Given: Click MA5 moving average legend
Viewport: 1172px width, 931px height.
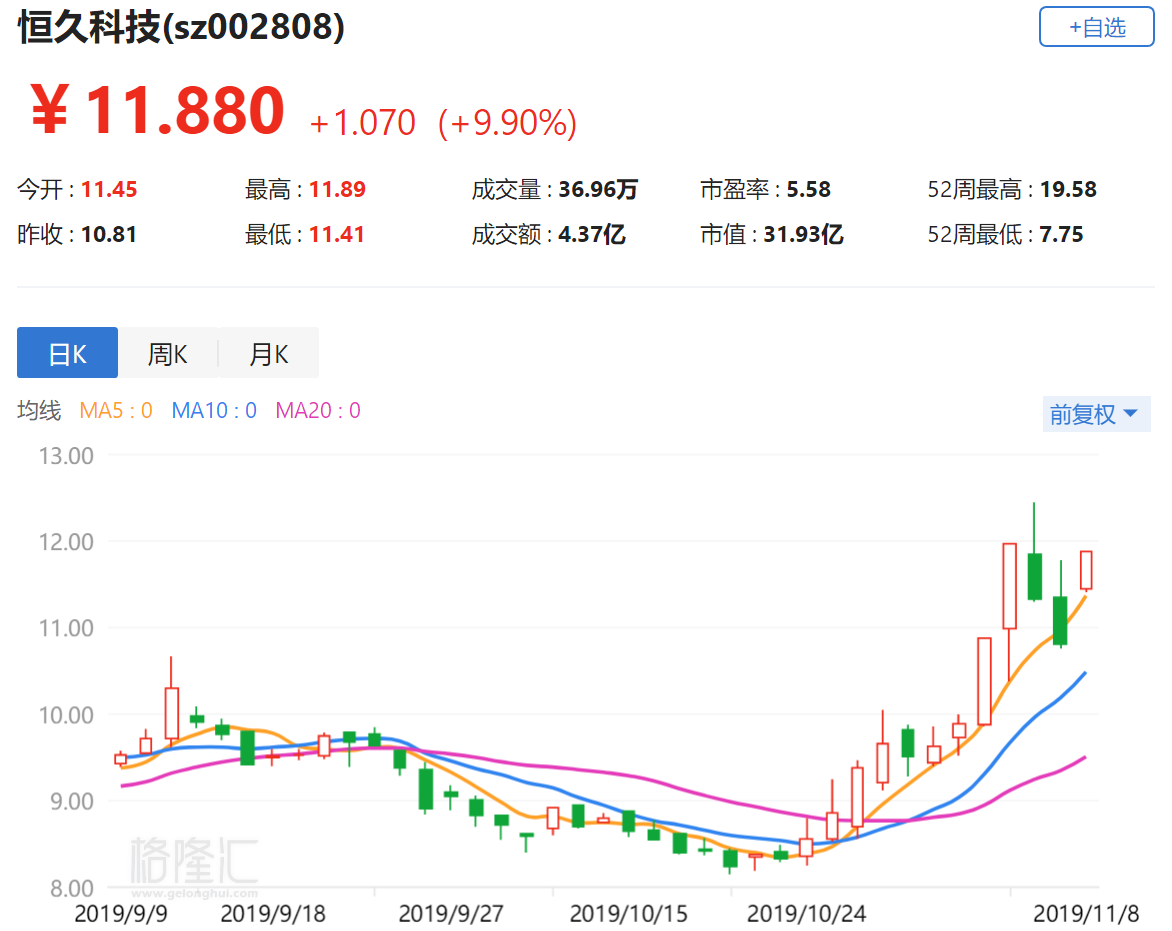Looking at the screenshot, I should [x=116, y=410].
